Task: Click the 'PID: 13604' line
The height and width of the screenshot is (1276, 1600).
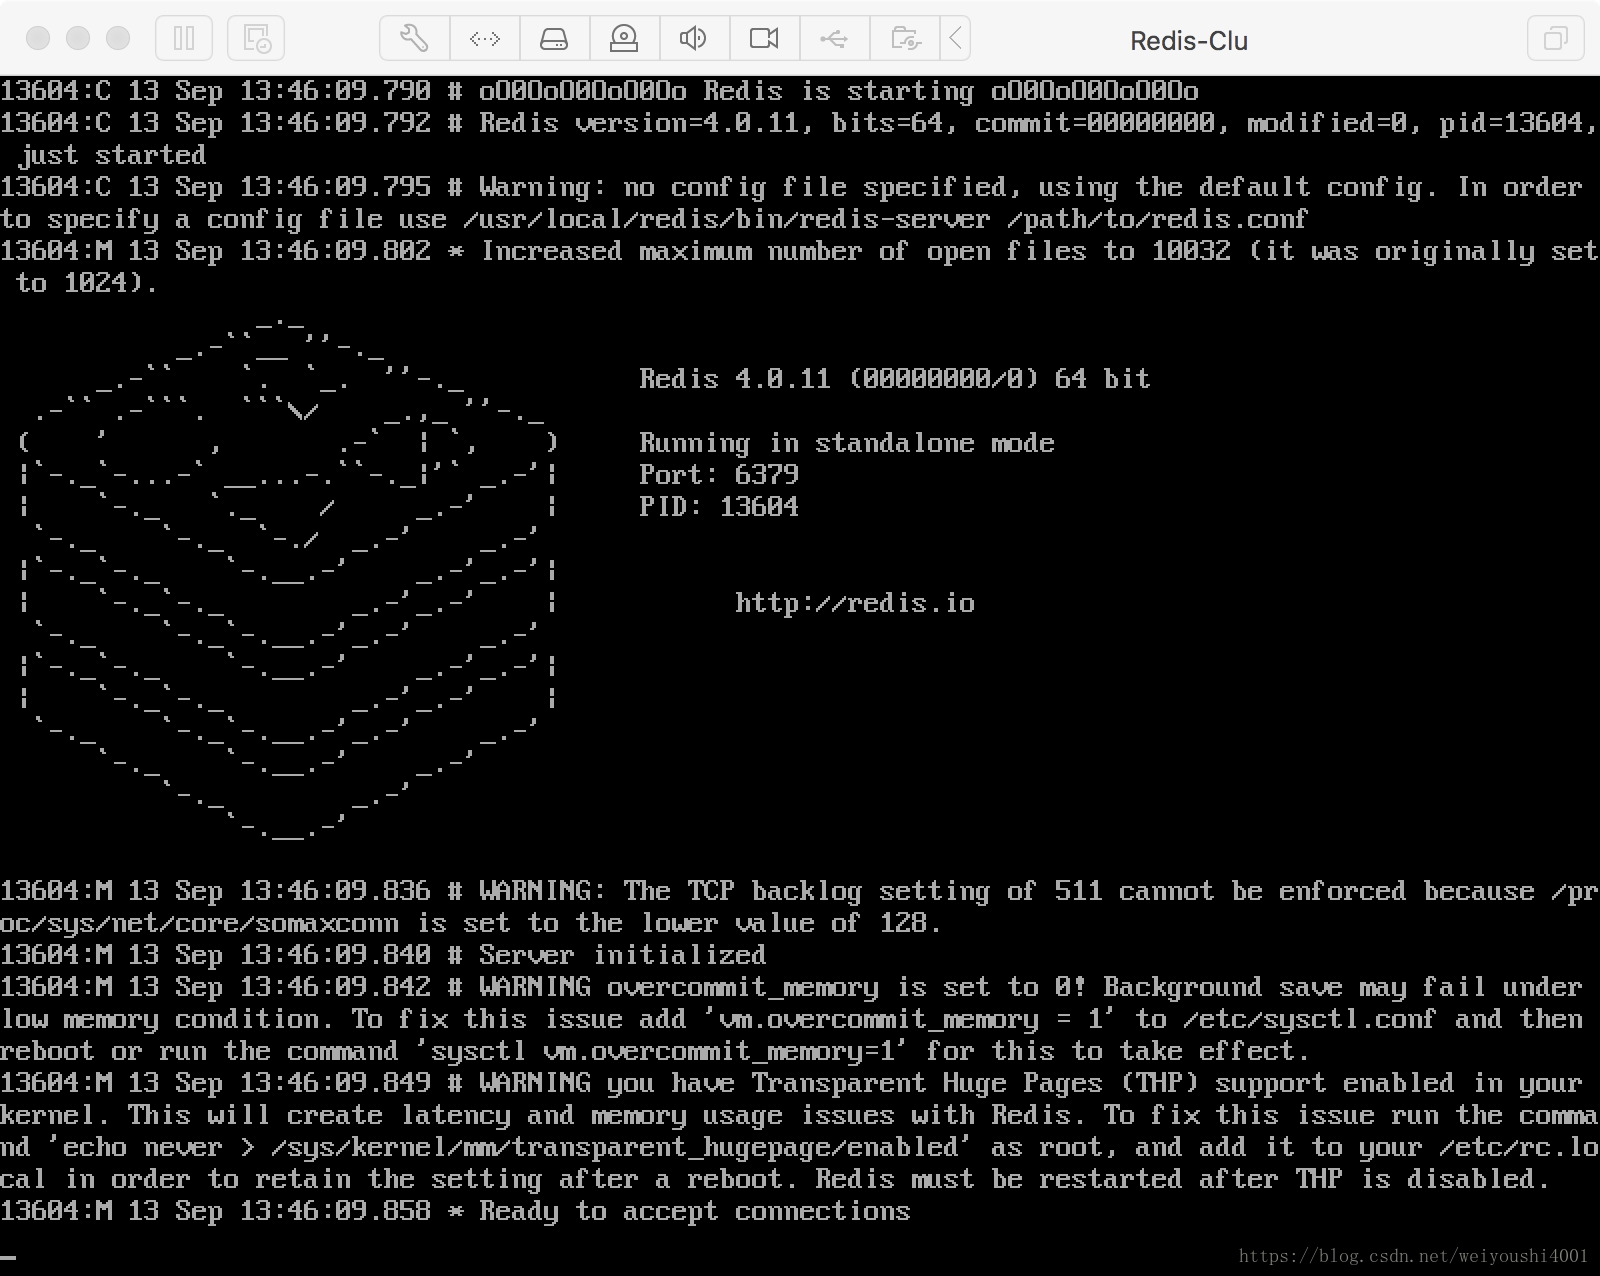Action: click(719, 506)
